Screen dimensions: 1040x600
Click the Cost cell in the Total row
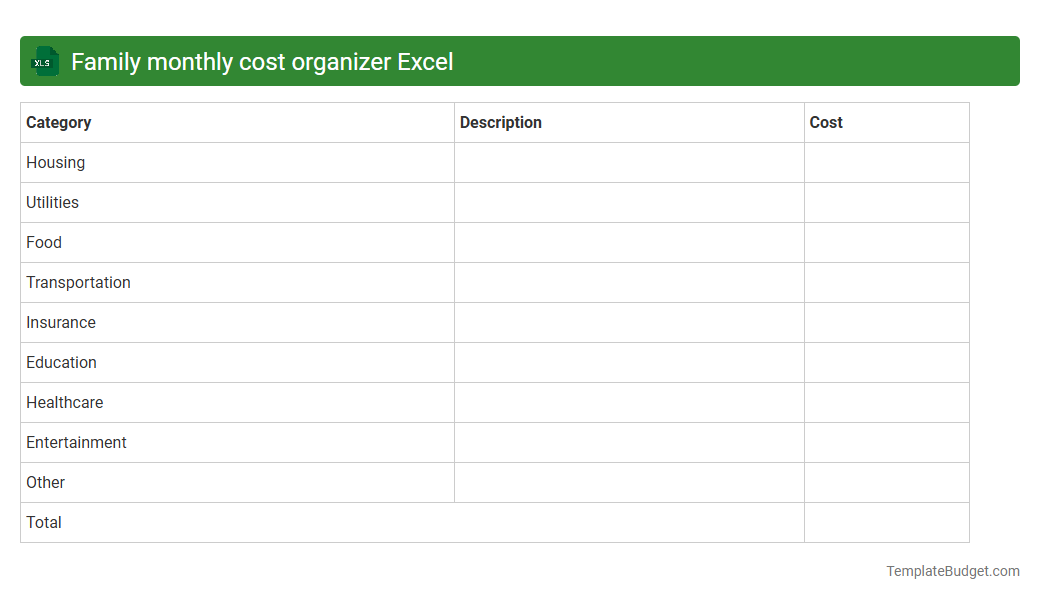click(886, 522)
